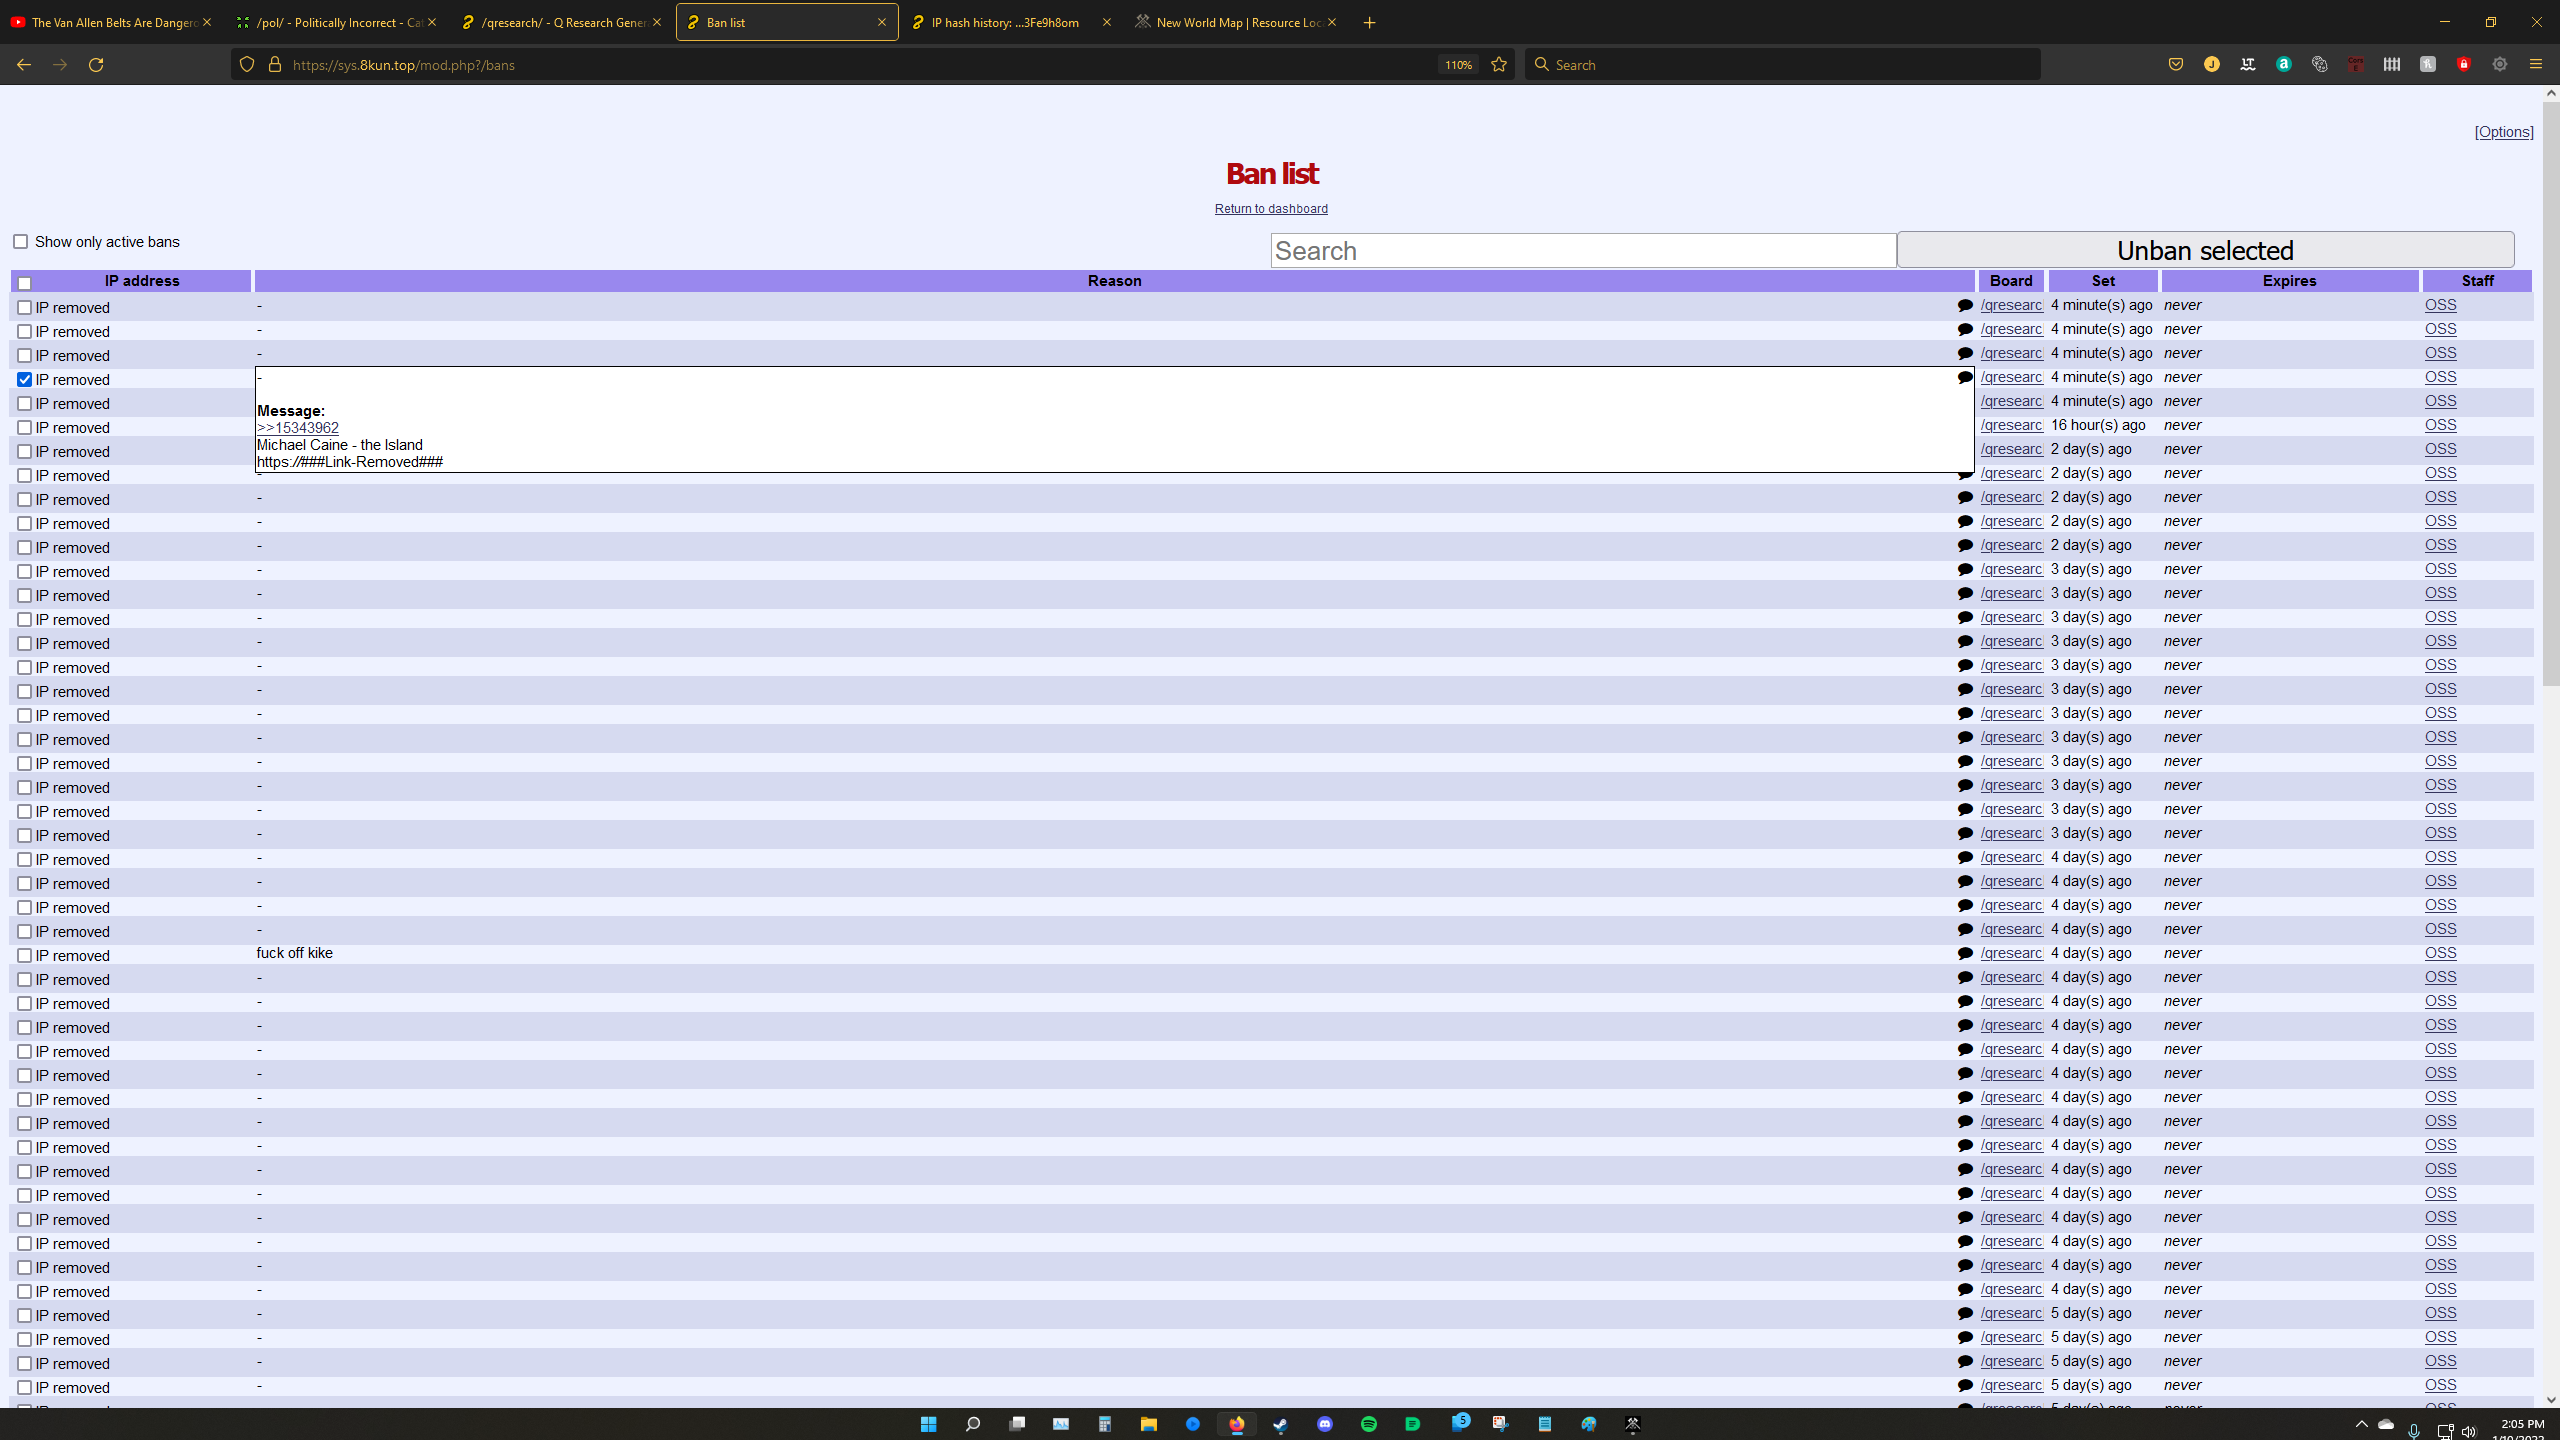Screen dimensions: 2560x1440
Task: Switch to the Van Allen Belts YouTube tab
Action: pos(111,22)
